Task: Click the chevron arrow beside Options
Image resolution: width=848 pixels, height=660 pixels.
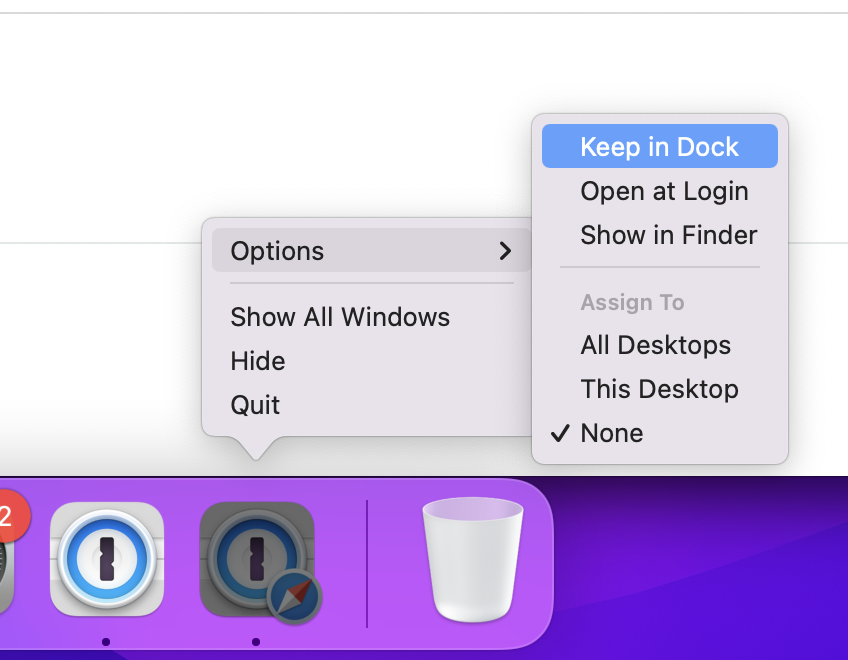Action: (x=505, y=251)
